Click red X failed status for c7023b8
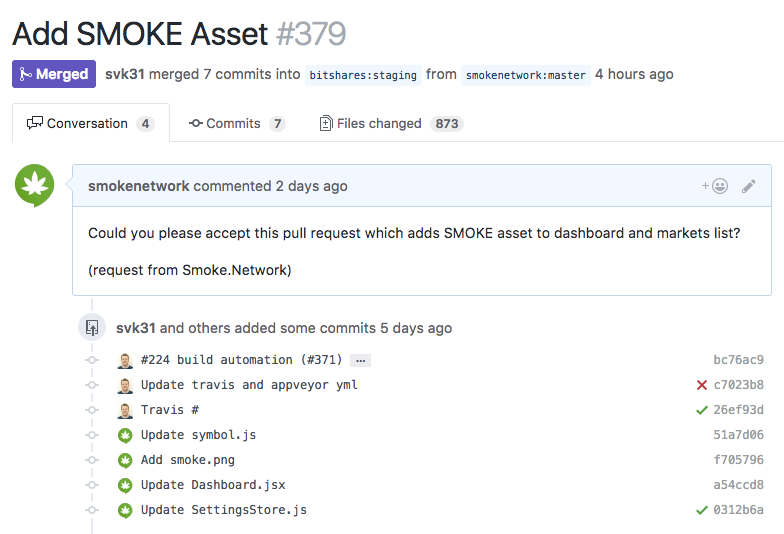Image resolution: width=784 pixels, height=534 pixels. click(702, 385)
